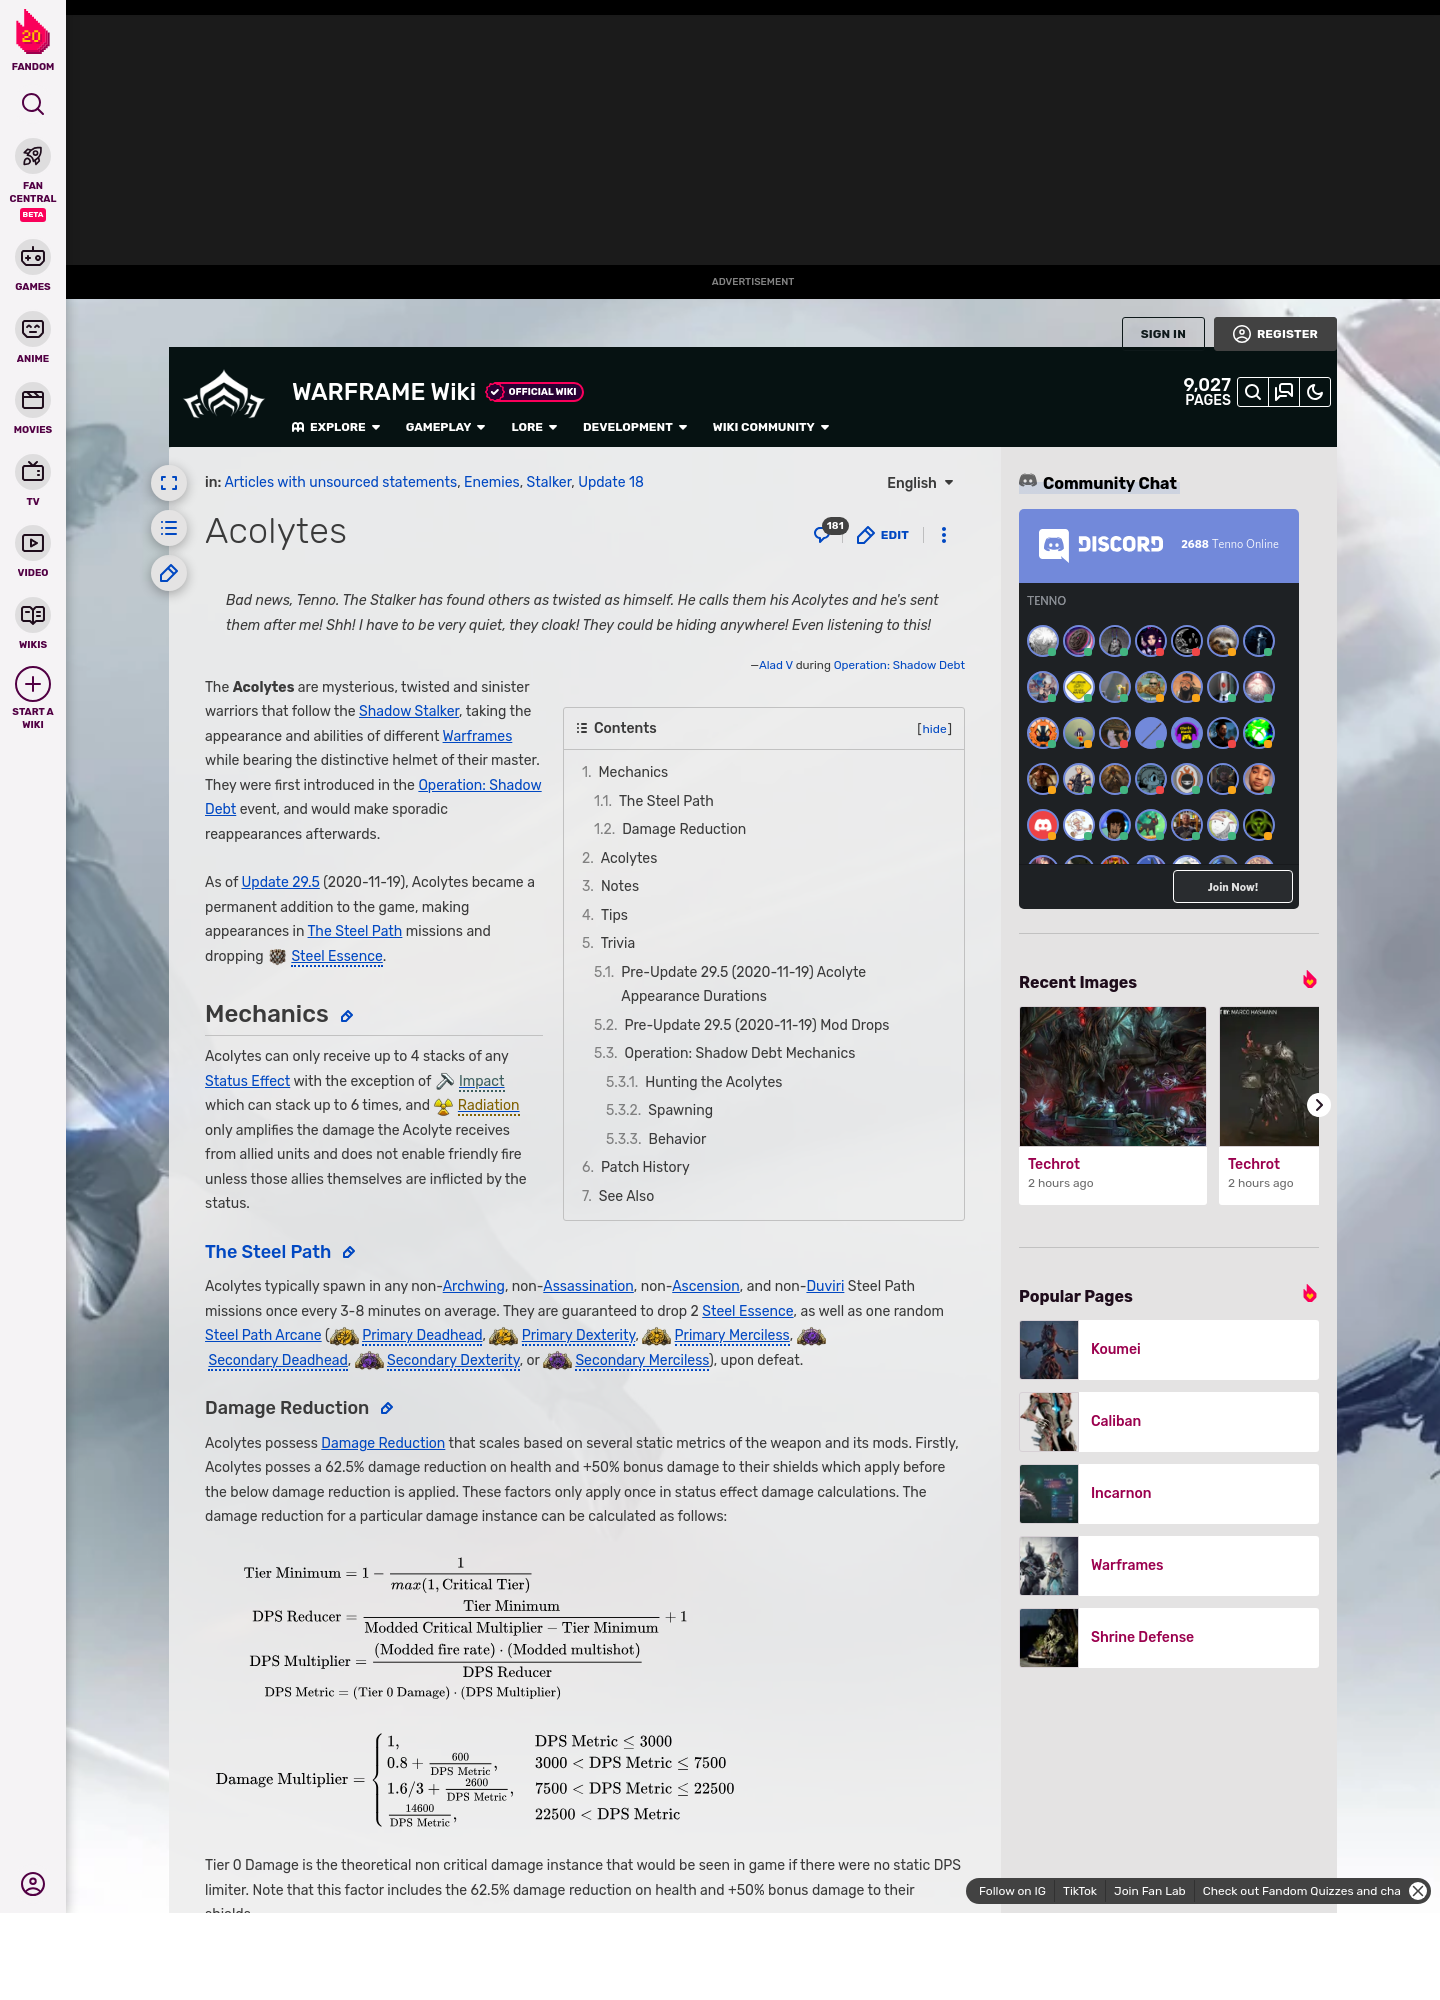Click the floating pencil edit icon
The height and width of the screenshot is (2000, 1440).
169,573
